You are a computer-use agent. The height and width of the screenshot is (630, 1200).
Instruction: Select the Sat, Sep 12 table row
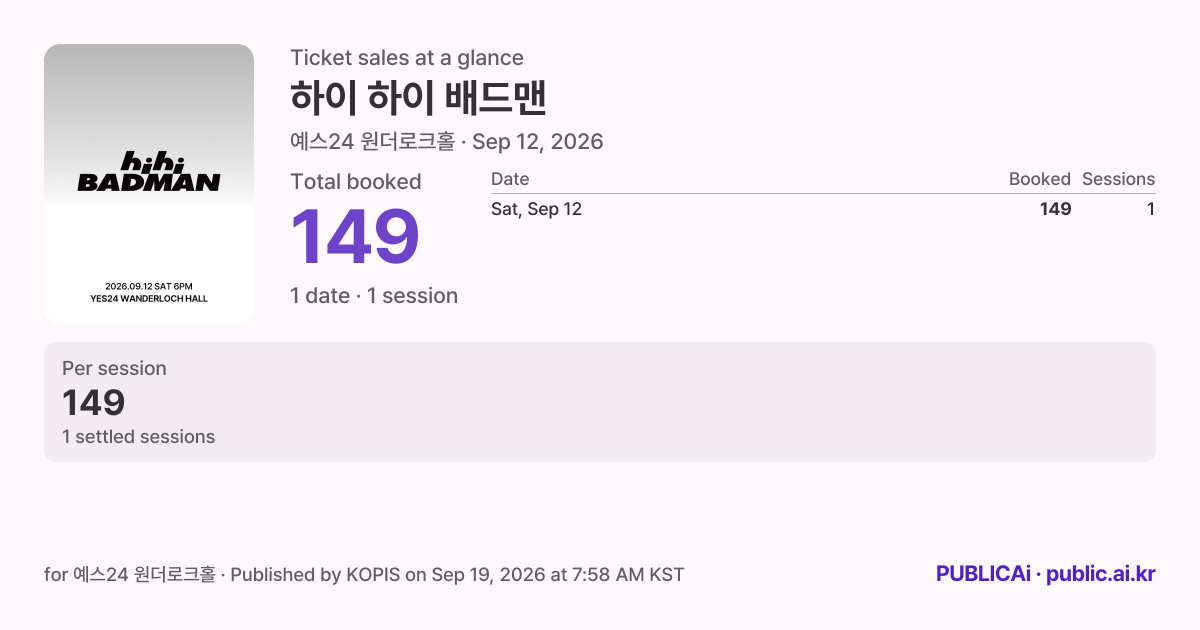[823, 209]
